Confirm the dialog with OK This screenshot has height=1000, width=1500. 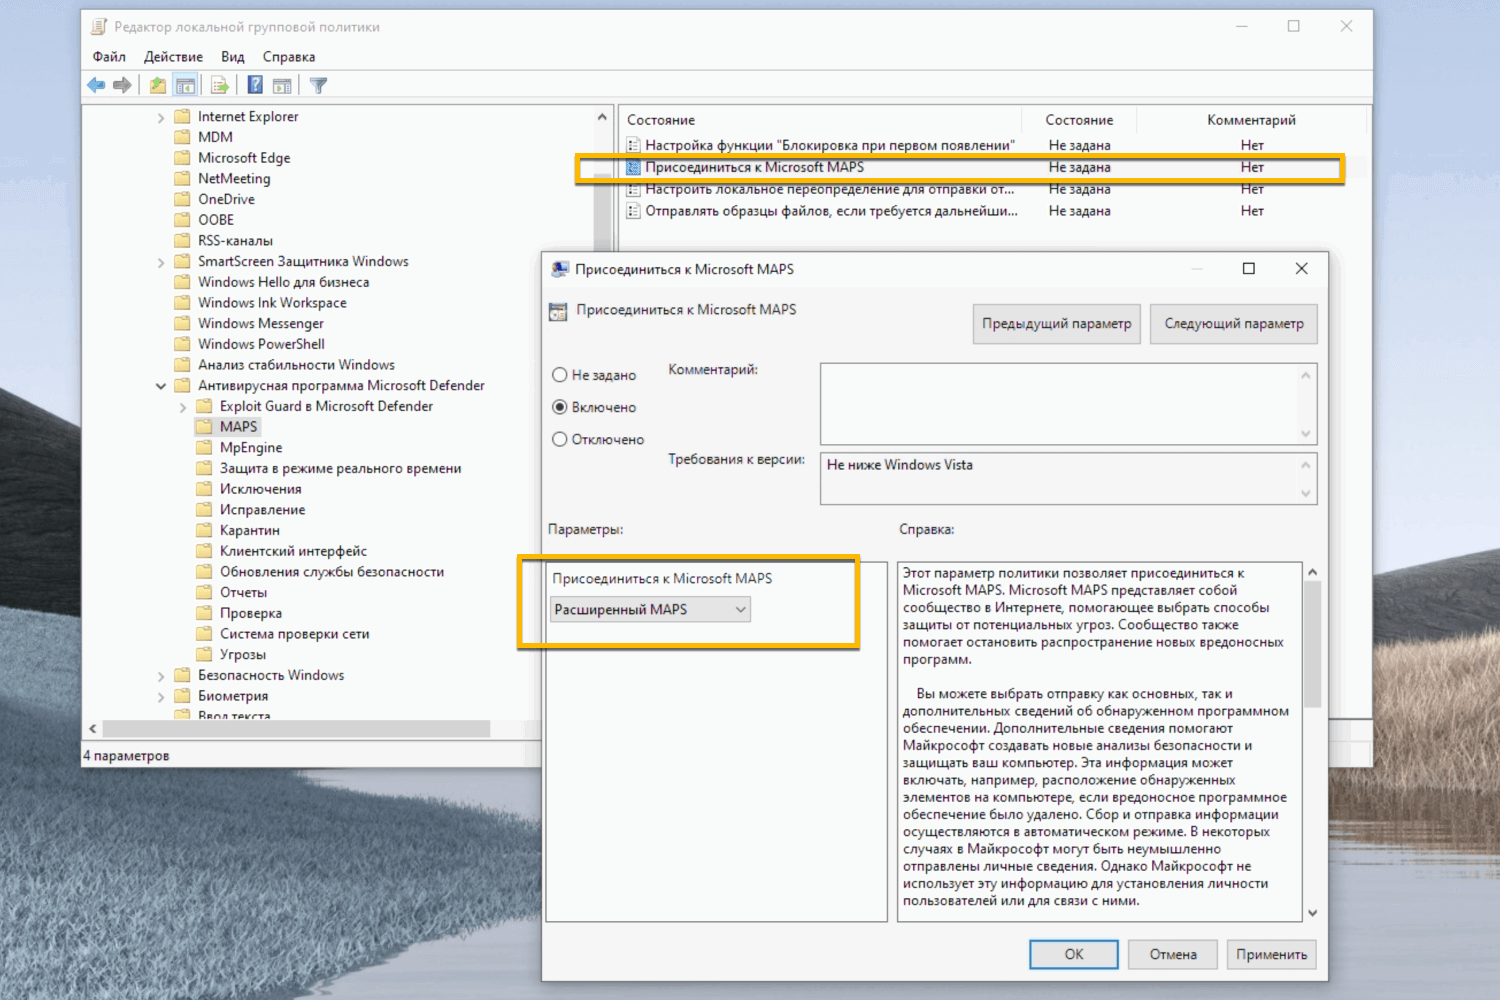[x=1074, y=954]
